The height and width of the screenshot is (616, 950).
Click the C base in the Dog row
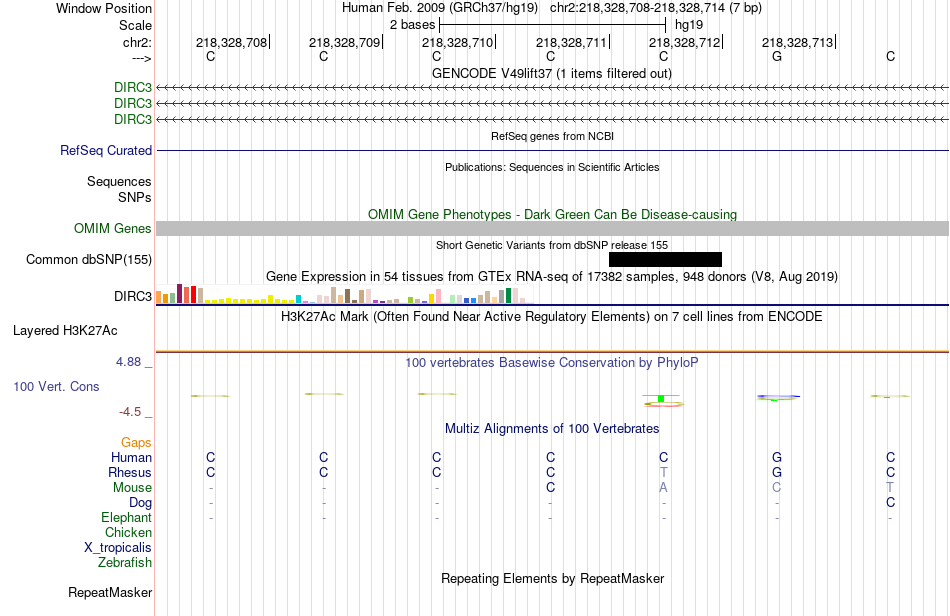coord(890,502)
